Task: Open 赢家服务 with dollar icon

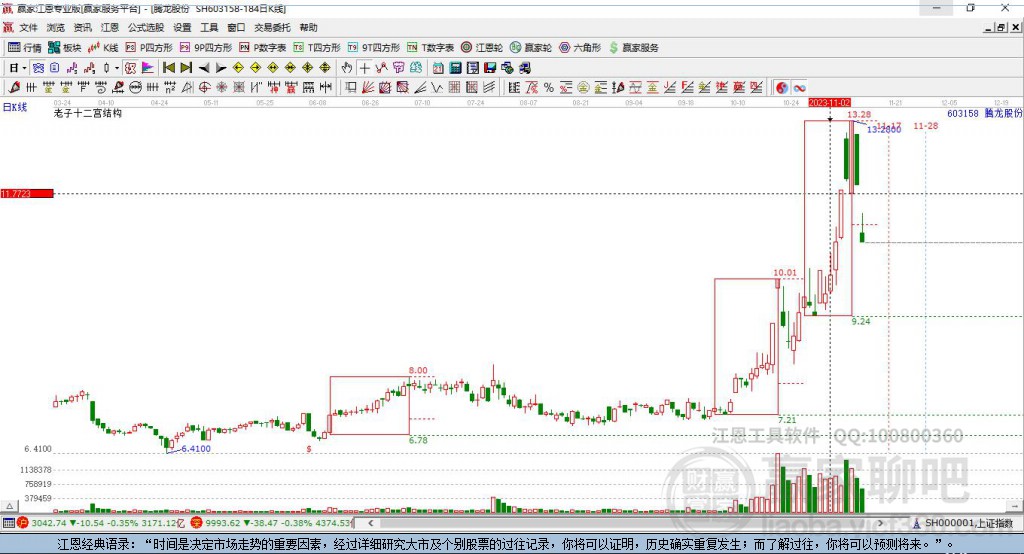Action: pos(633,48)
